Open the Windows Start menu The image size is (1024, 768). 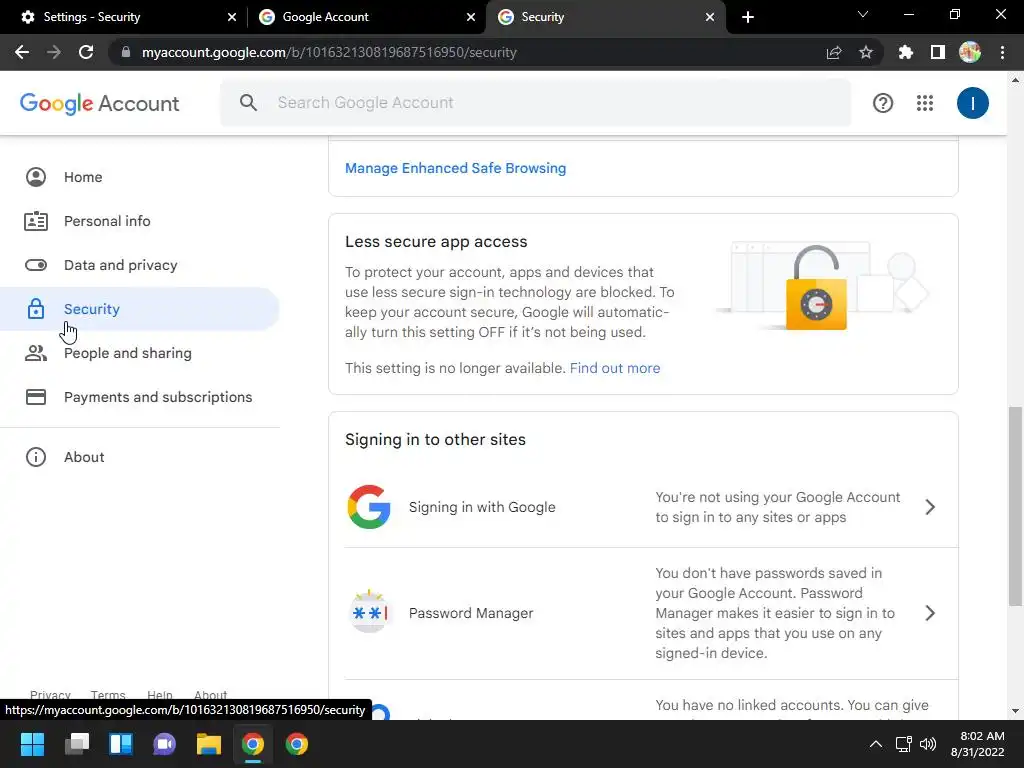pyautogui.click(x=32, y=744)
